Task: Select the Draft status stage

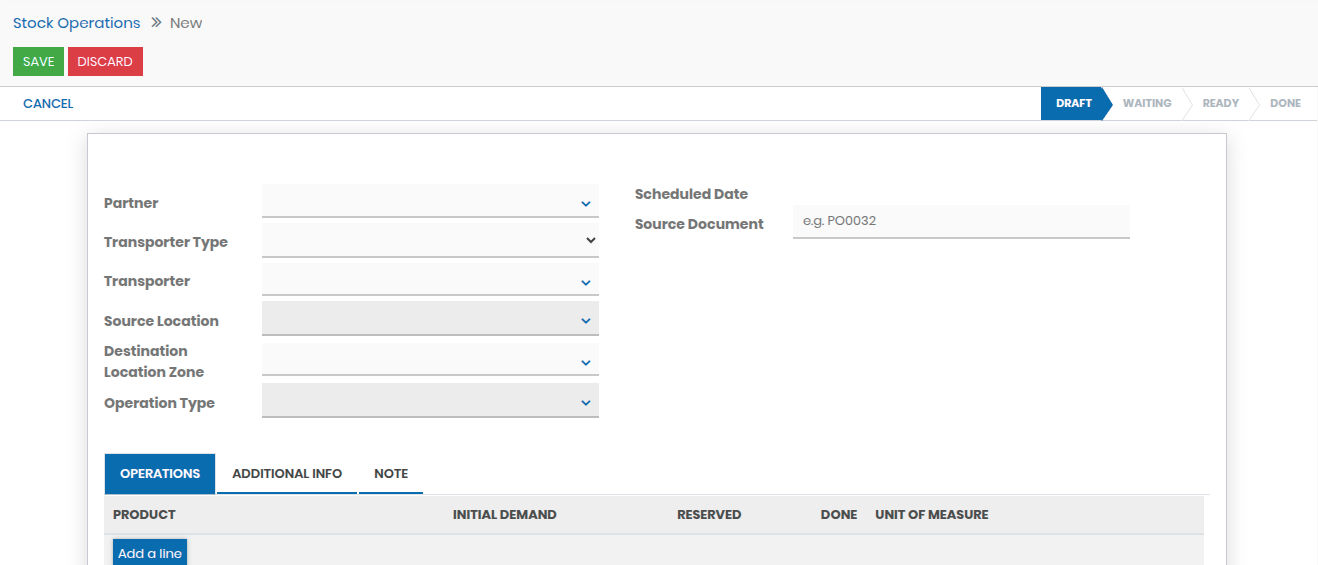Action: point(1073,104)
